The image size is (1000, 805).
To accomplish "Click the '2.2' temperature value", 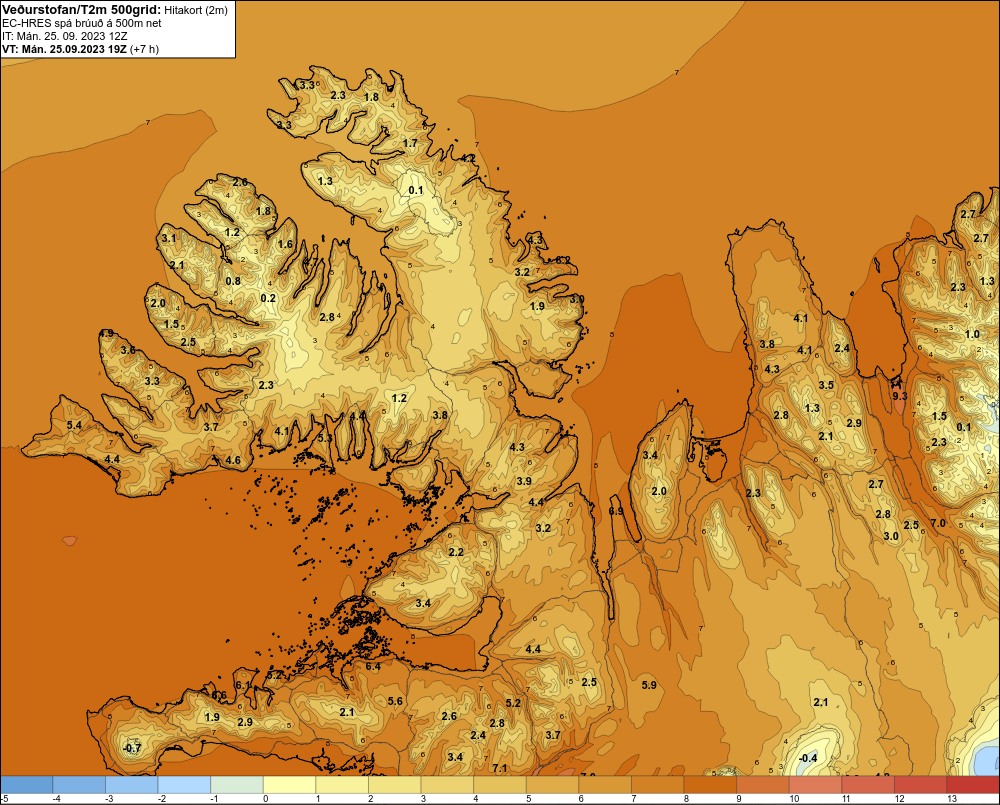I will [x=456, y=552].
